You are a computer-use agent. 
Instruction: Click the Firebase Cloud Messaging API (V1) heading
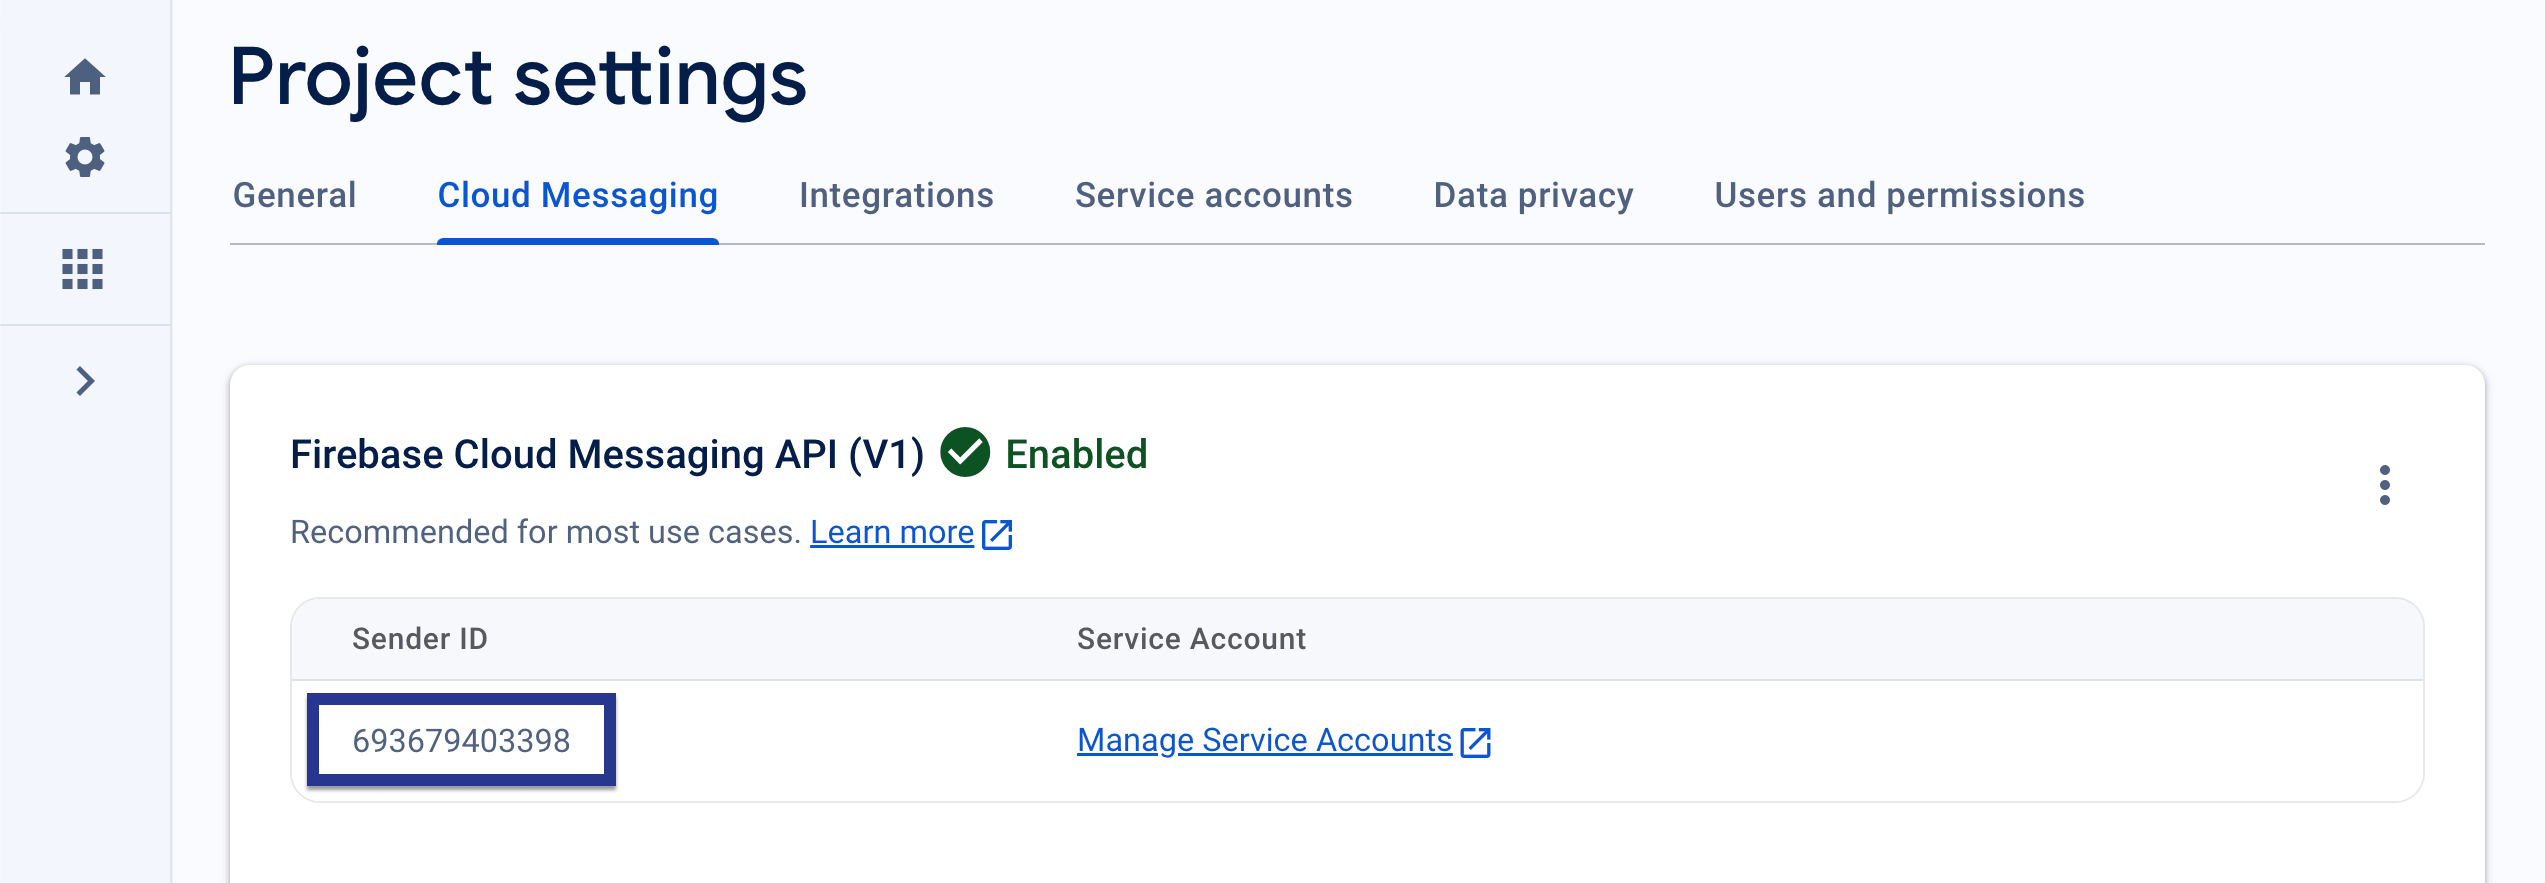coord(607,454)
